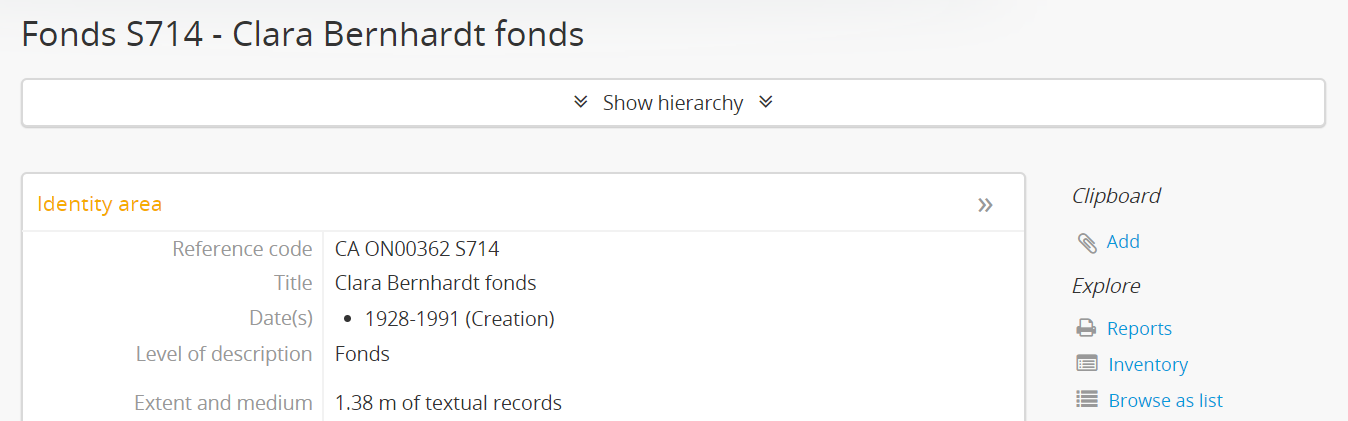Open the Inventory link

(x=1148, y=364)
